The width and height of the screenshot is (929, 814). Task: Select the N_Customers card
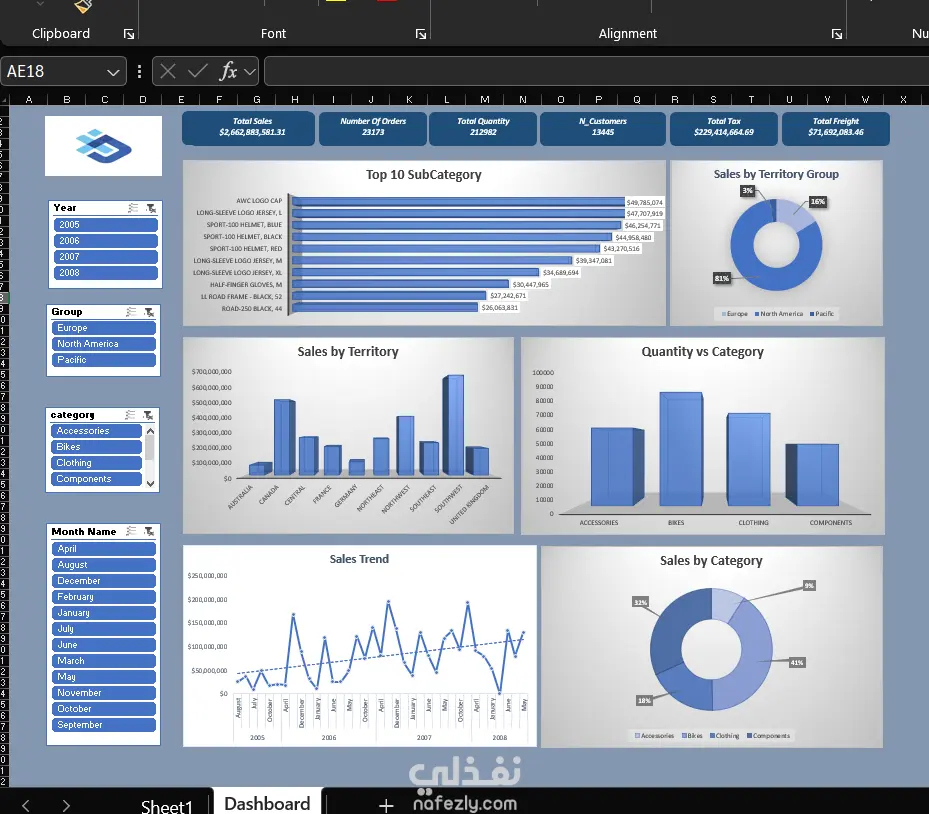(x=603, y=128)
